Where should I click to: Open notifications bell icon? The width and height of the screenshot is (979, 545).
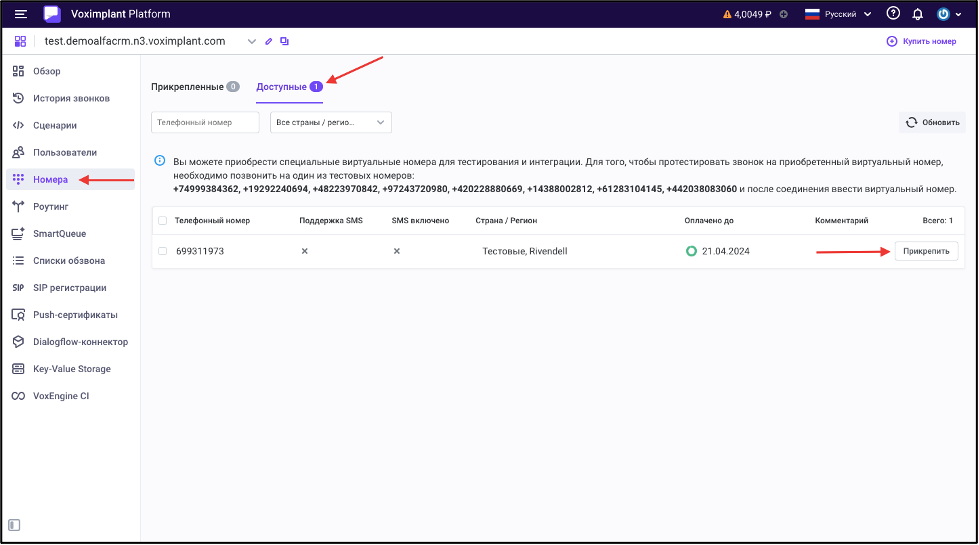click(918, 14)
